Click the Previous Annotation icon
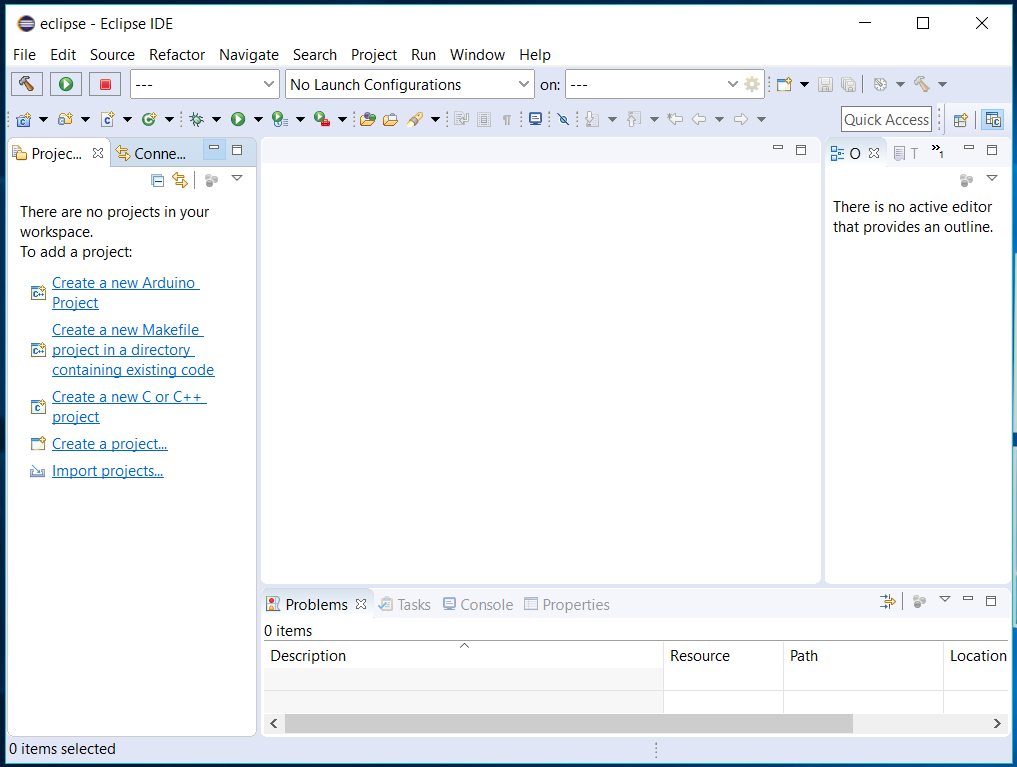The image size is (1017, 767). coord(634,119)
